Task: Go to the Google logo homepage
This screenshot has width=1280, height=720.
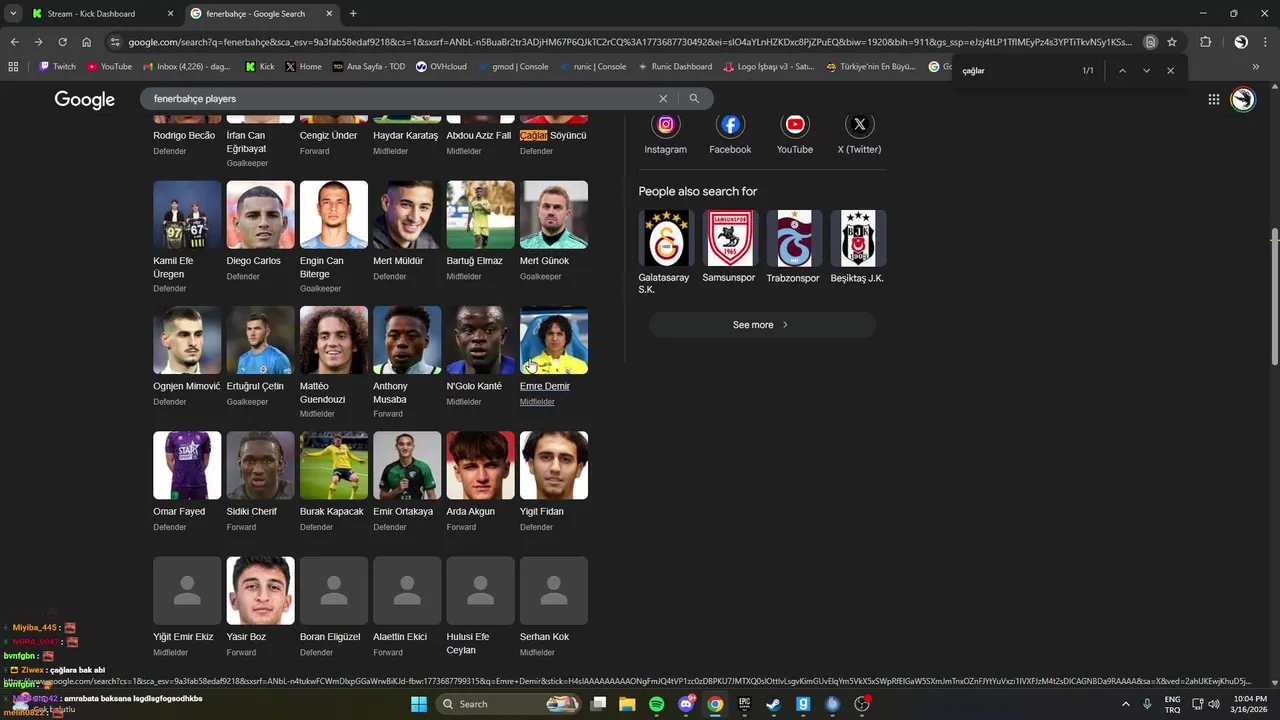Action: 84,99
